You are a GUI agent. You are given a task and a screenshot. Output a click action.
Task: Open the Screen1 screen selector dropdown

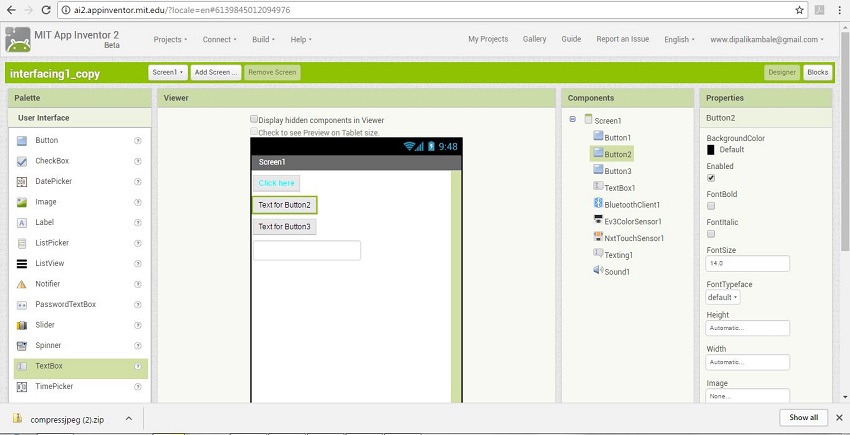click(168, 73)
